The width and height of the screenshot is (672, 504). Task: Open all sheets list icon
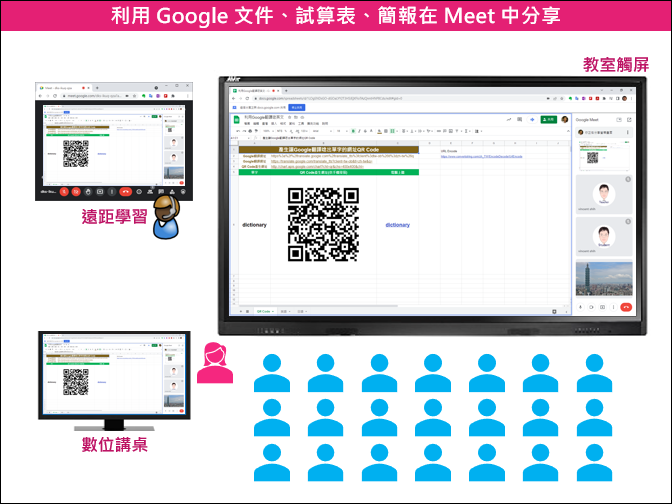247,311
